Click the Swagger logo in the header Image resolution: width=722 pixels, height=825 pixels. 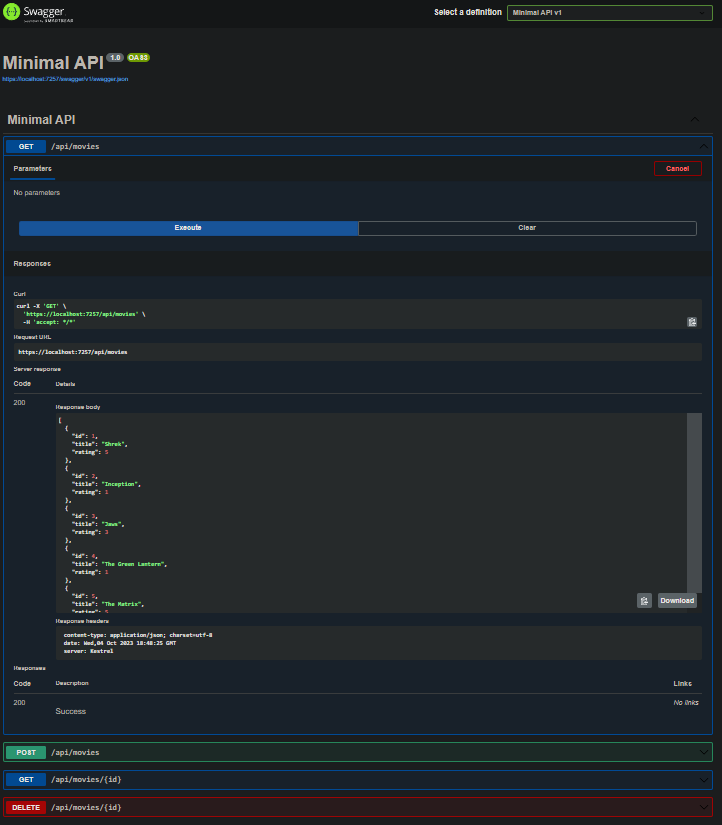(40, 14)
